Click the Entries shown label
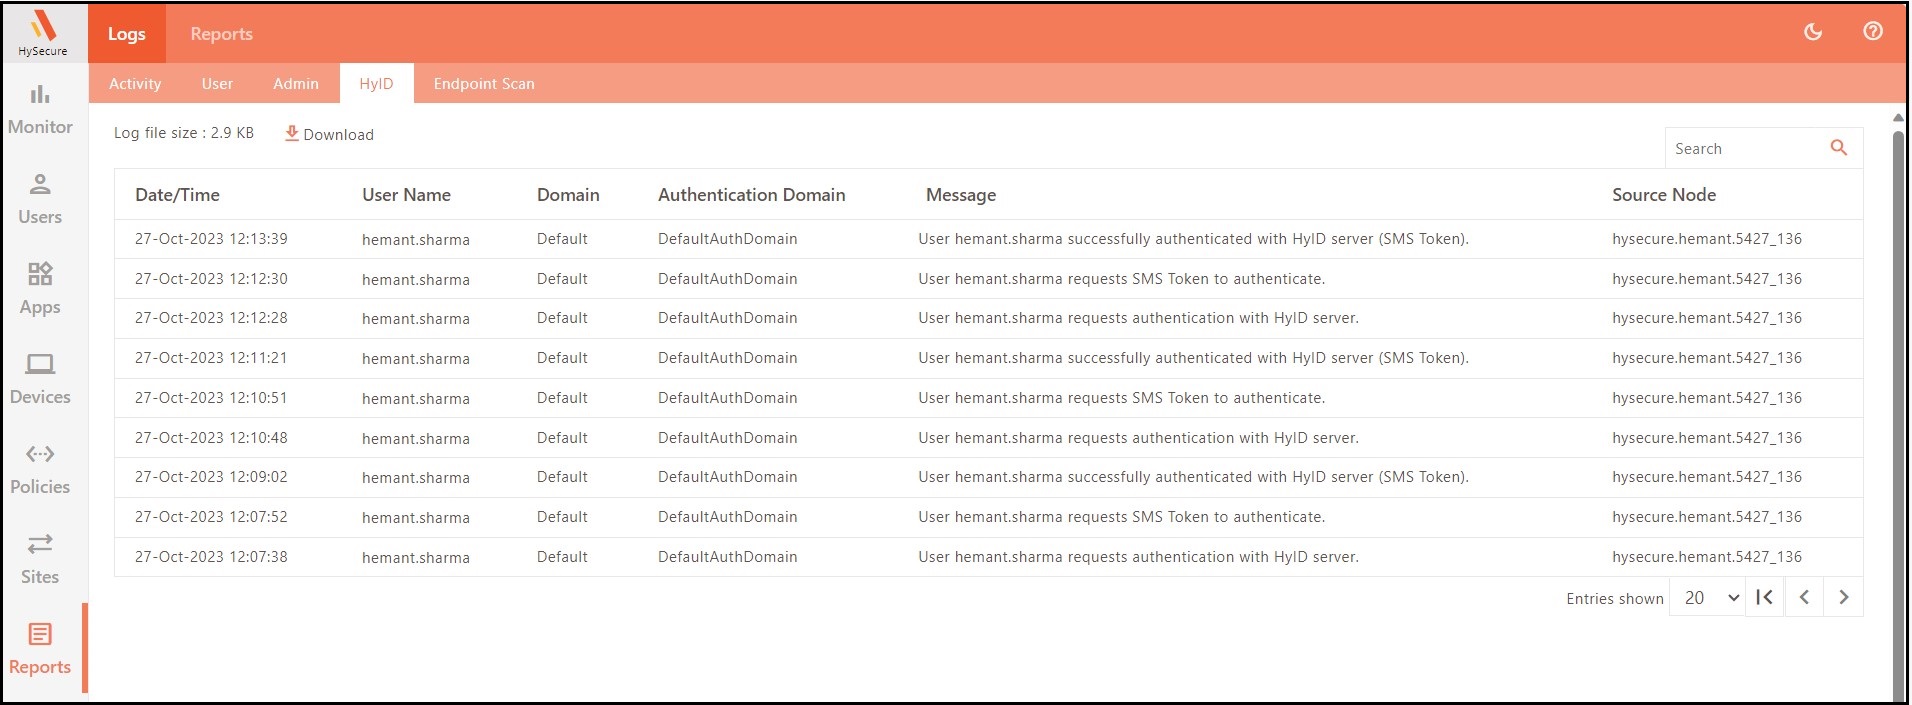 pos(1615,599)
